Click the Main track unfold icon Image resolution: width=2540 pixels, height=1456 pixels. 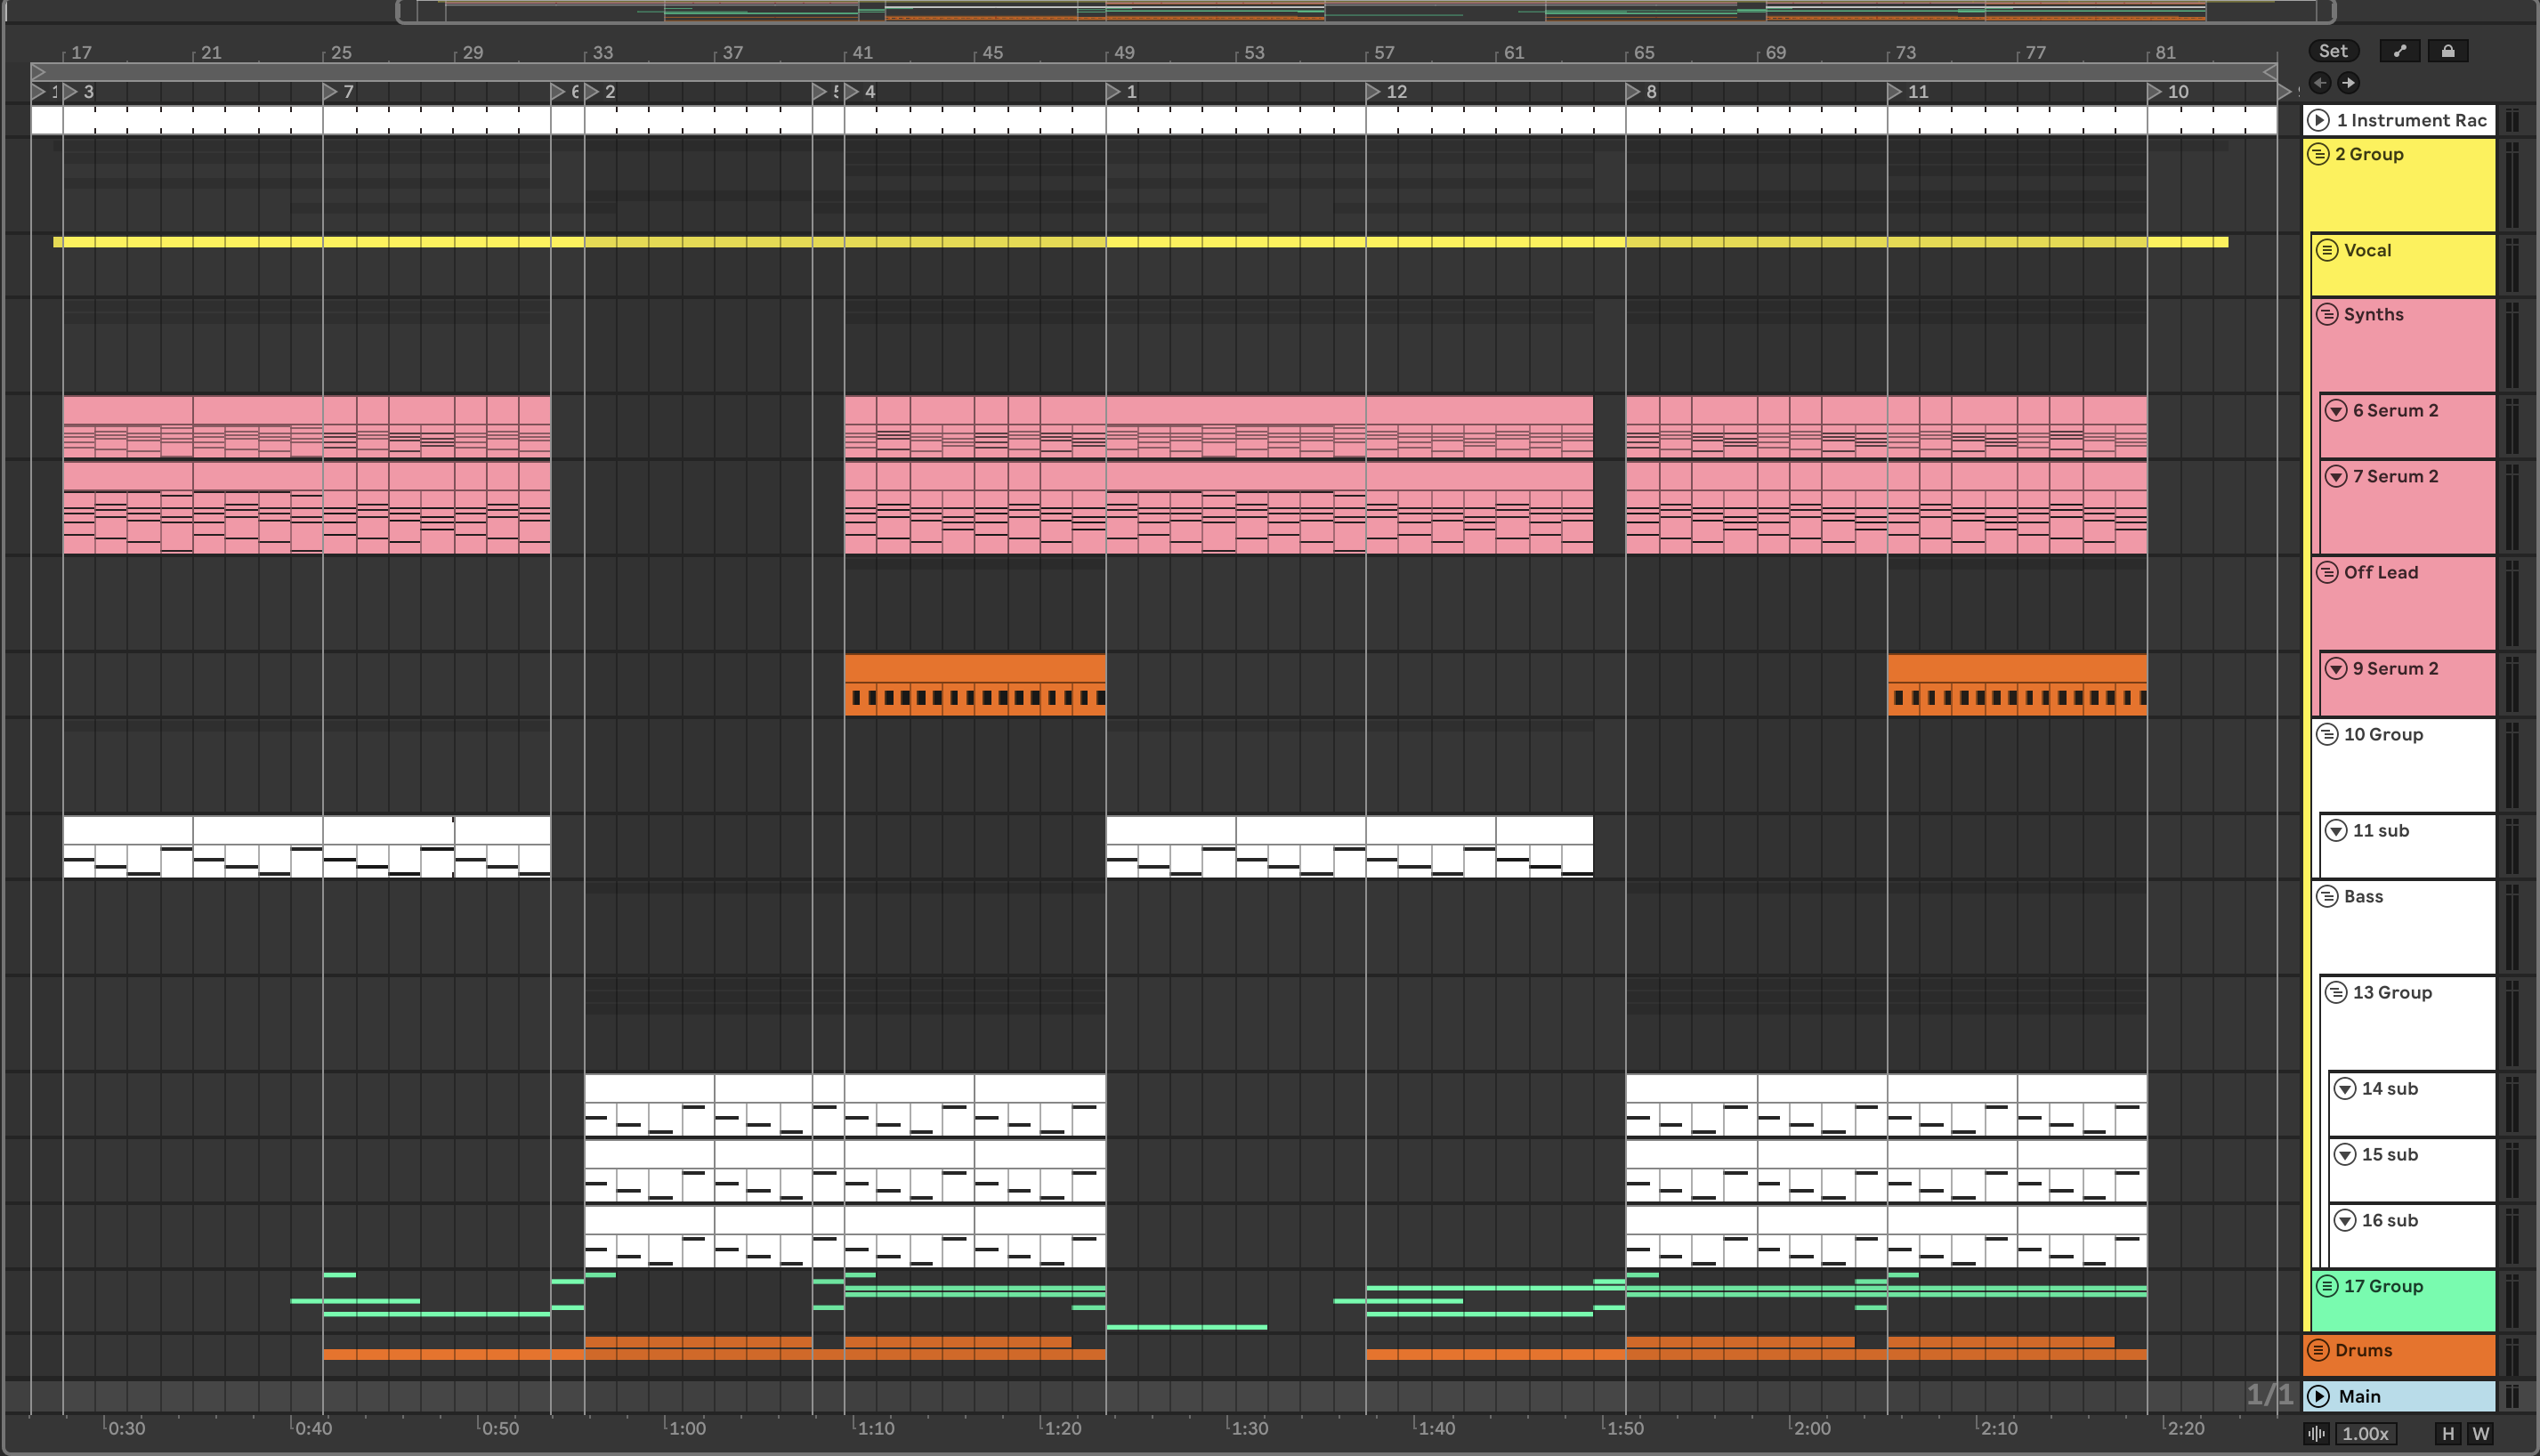coord(2318,1396)
